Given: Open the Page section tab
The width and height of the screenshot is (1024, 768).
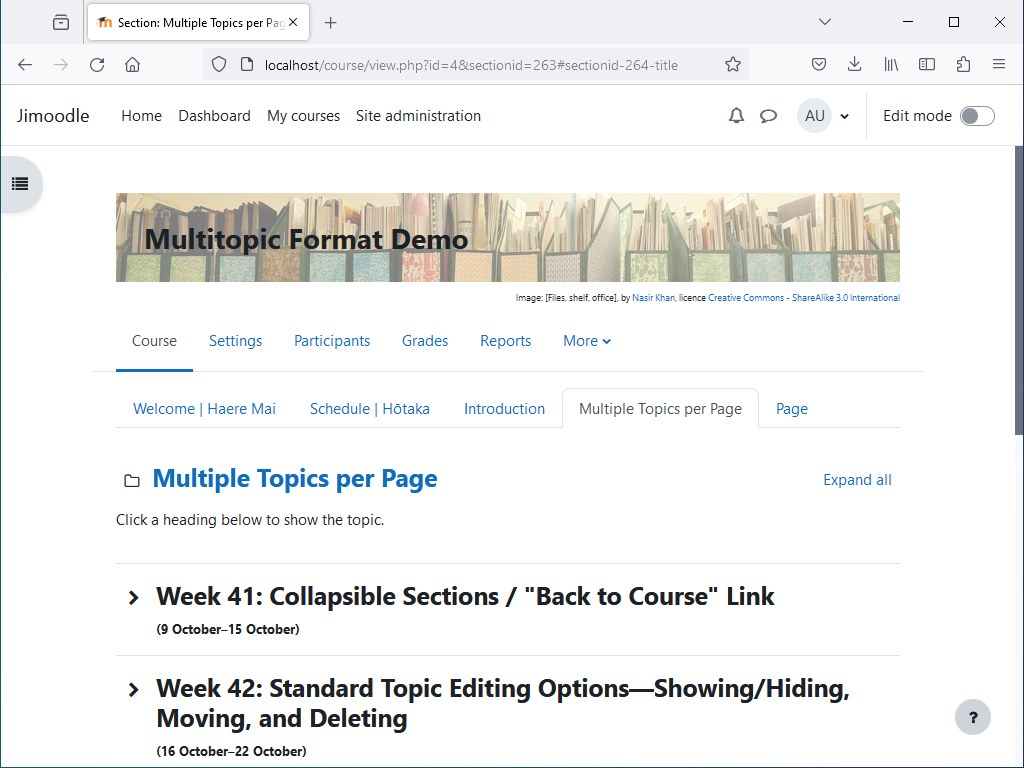Looking at the screenshot, I should (x=792, y=409).
